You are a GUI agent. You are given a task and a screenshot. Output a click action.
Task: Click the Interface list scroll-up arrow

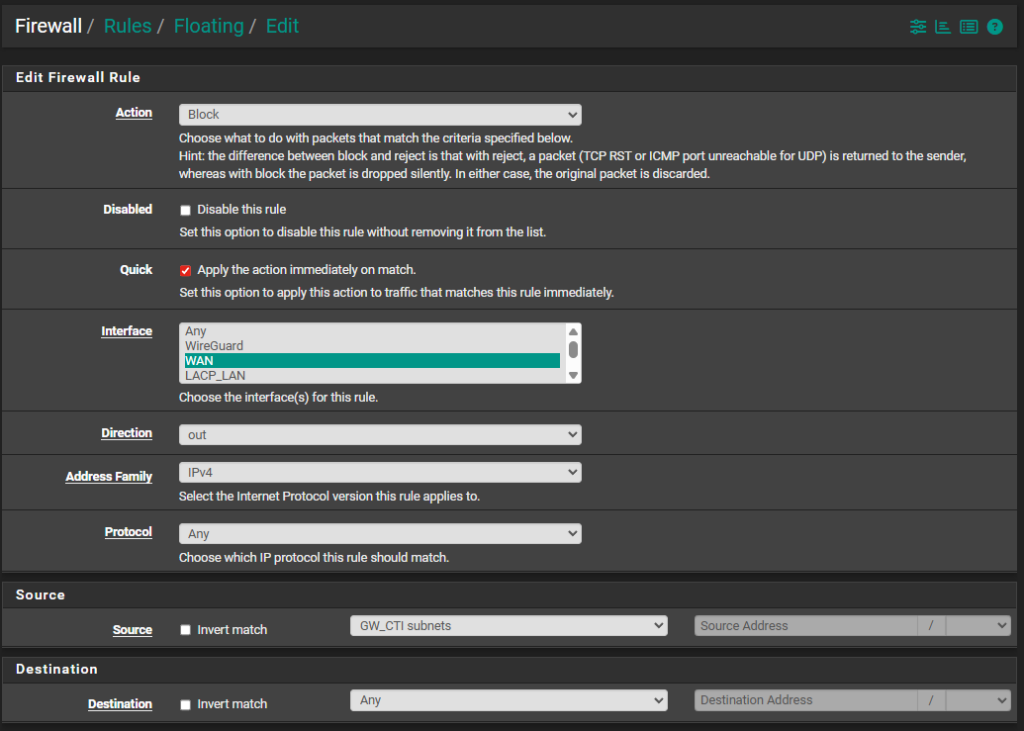pyautogui.click(x=573, y=332)
